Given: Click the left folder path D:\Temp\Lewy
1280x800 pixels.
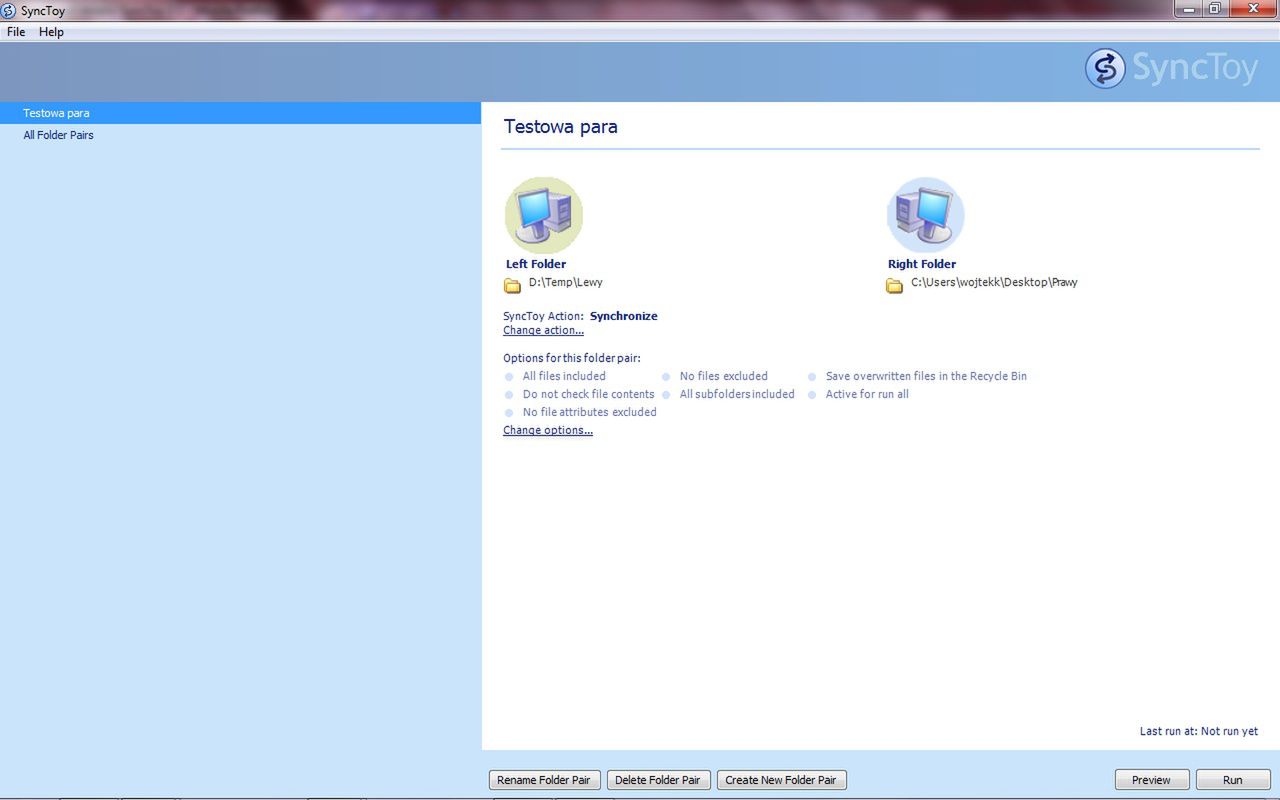Looking at the screenshot, I should click(x=566, y=282).
